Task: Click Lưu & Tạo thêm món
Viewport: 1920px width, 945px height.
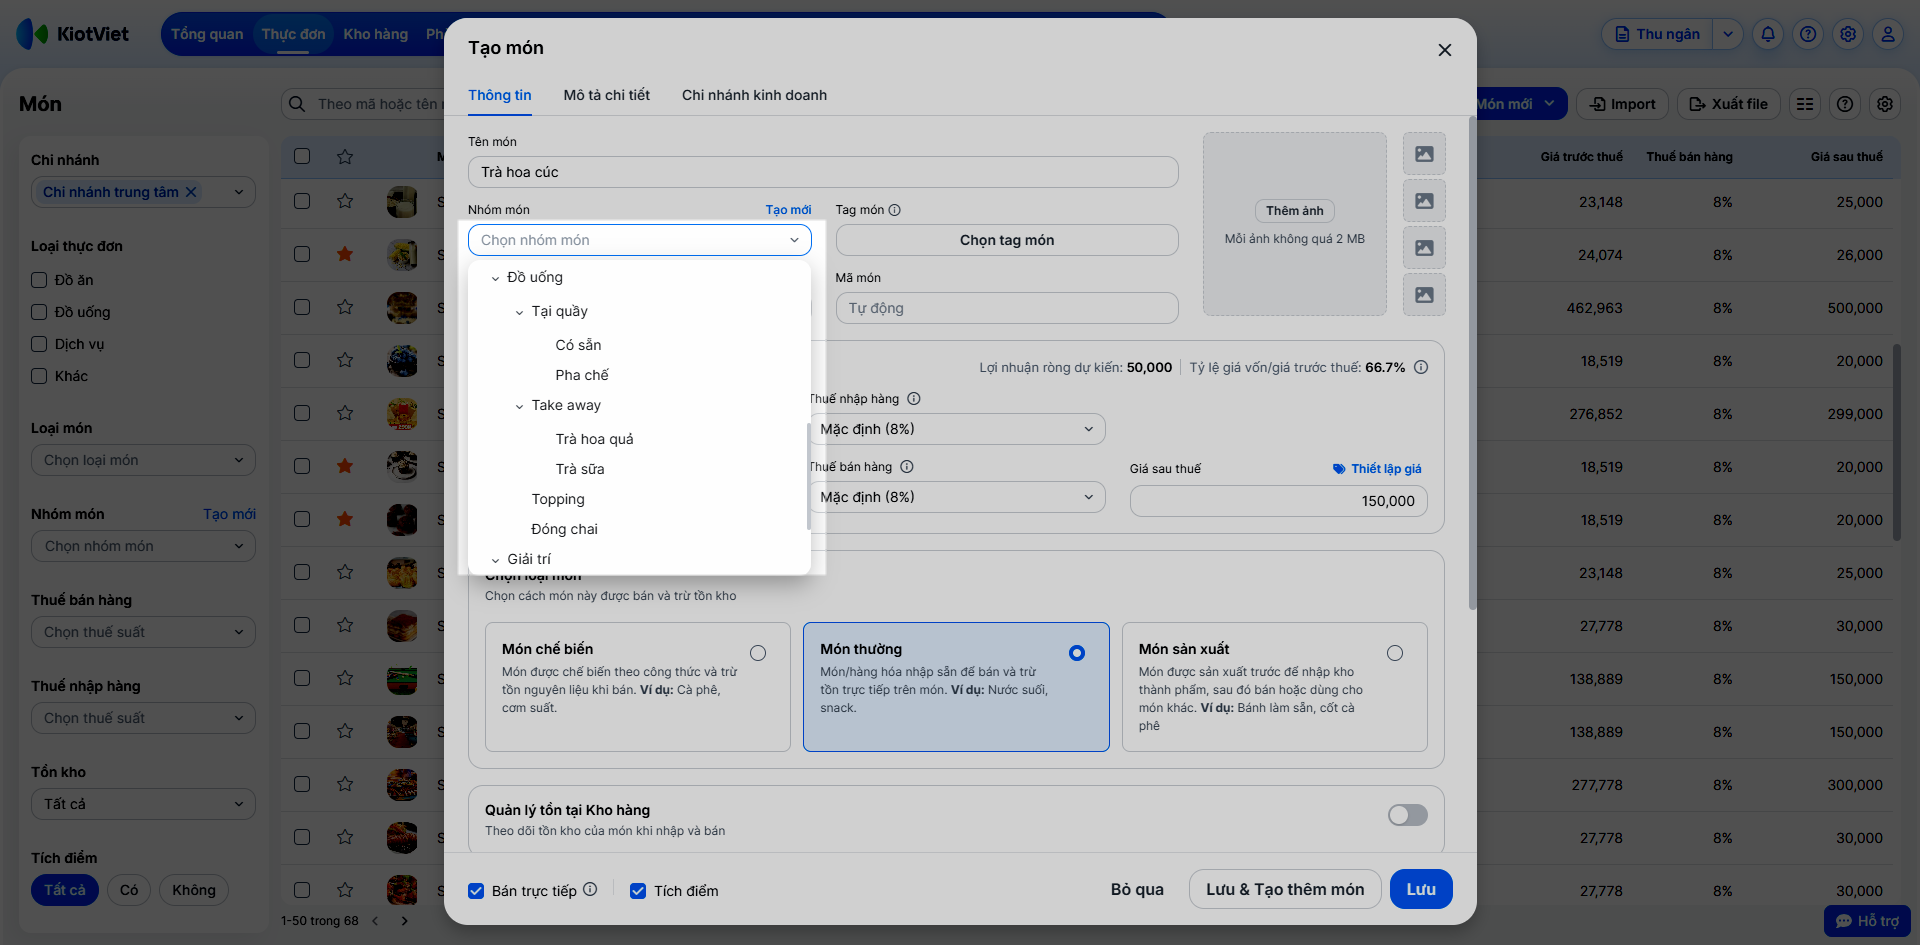Action: (1285, 889)
